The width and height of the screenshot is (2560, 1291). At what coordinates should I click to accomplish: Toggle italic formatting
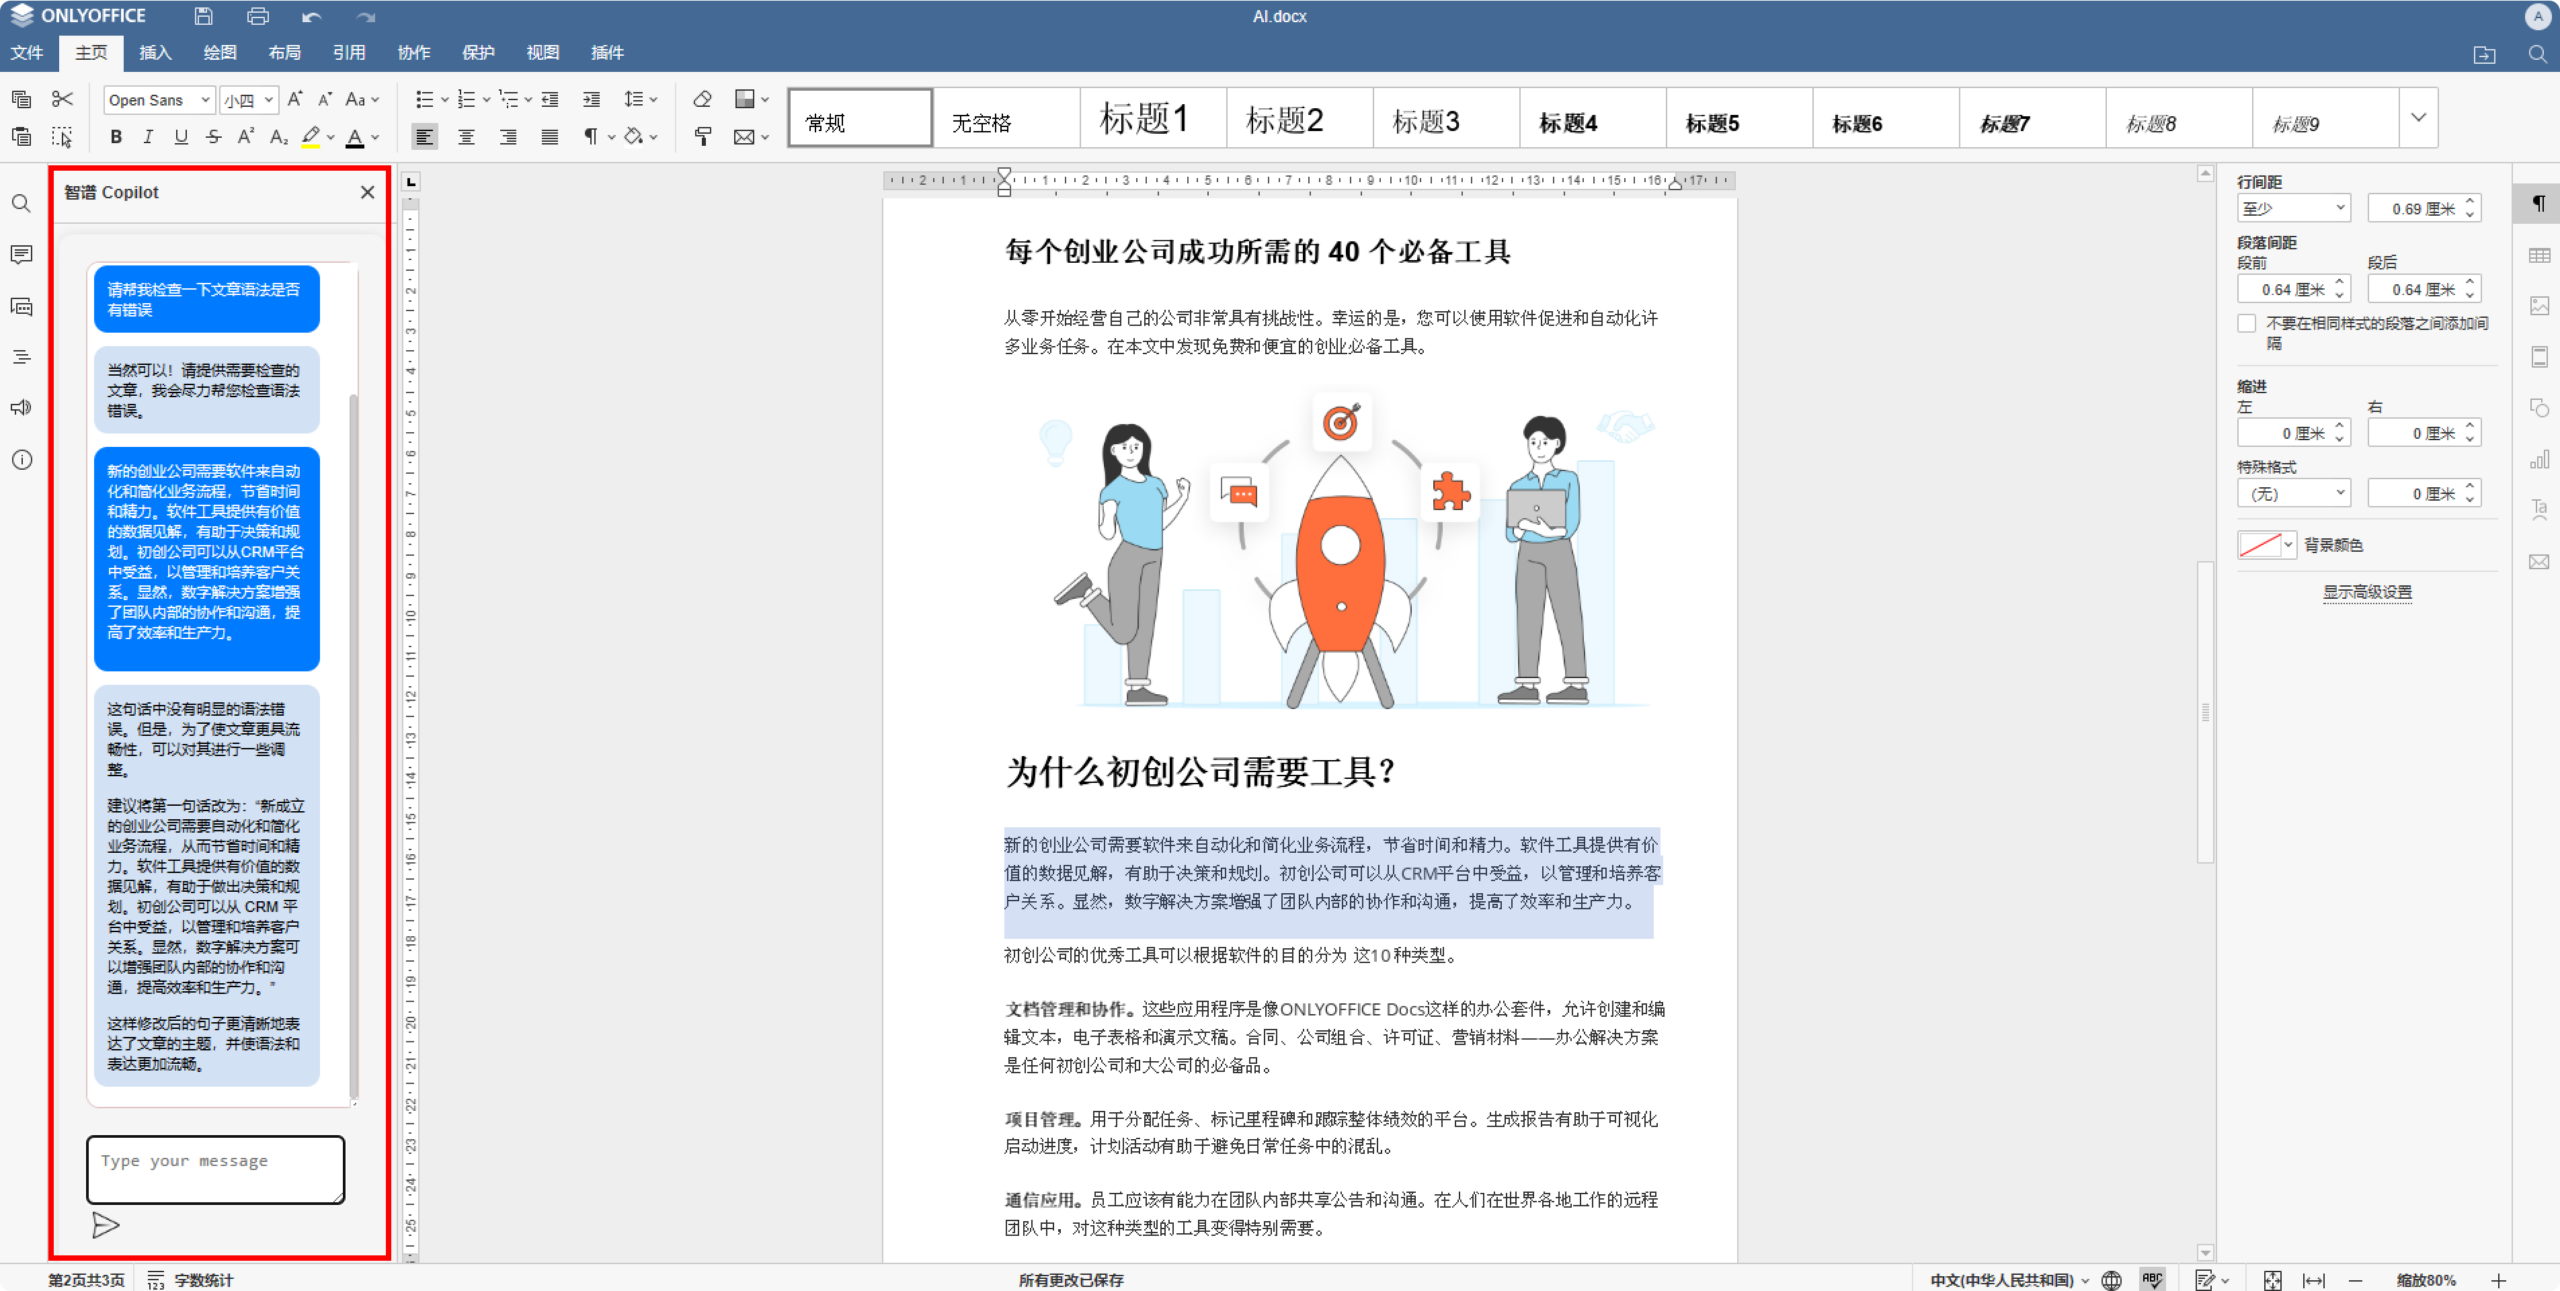pyautogui.click(x=148, y=137)
